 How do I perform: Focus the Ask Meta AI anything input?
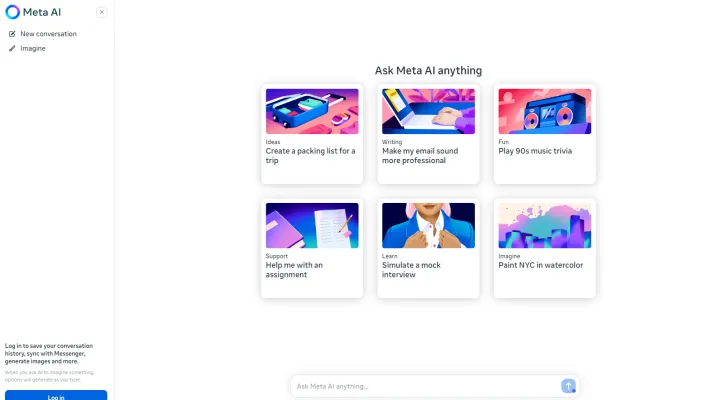pyautogui.click(x=426, y=386)
